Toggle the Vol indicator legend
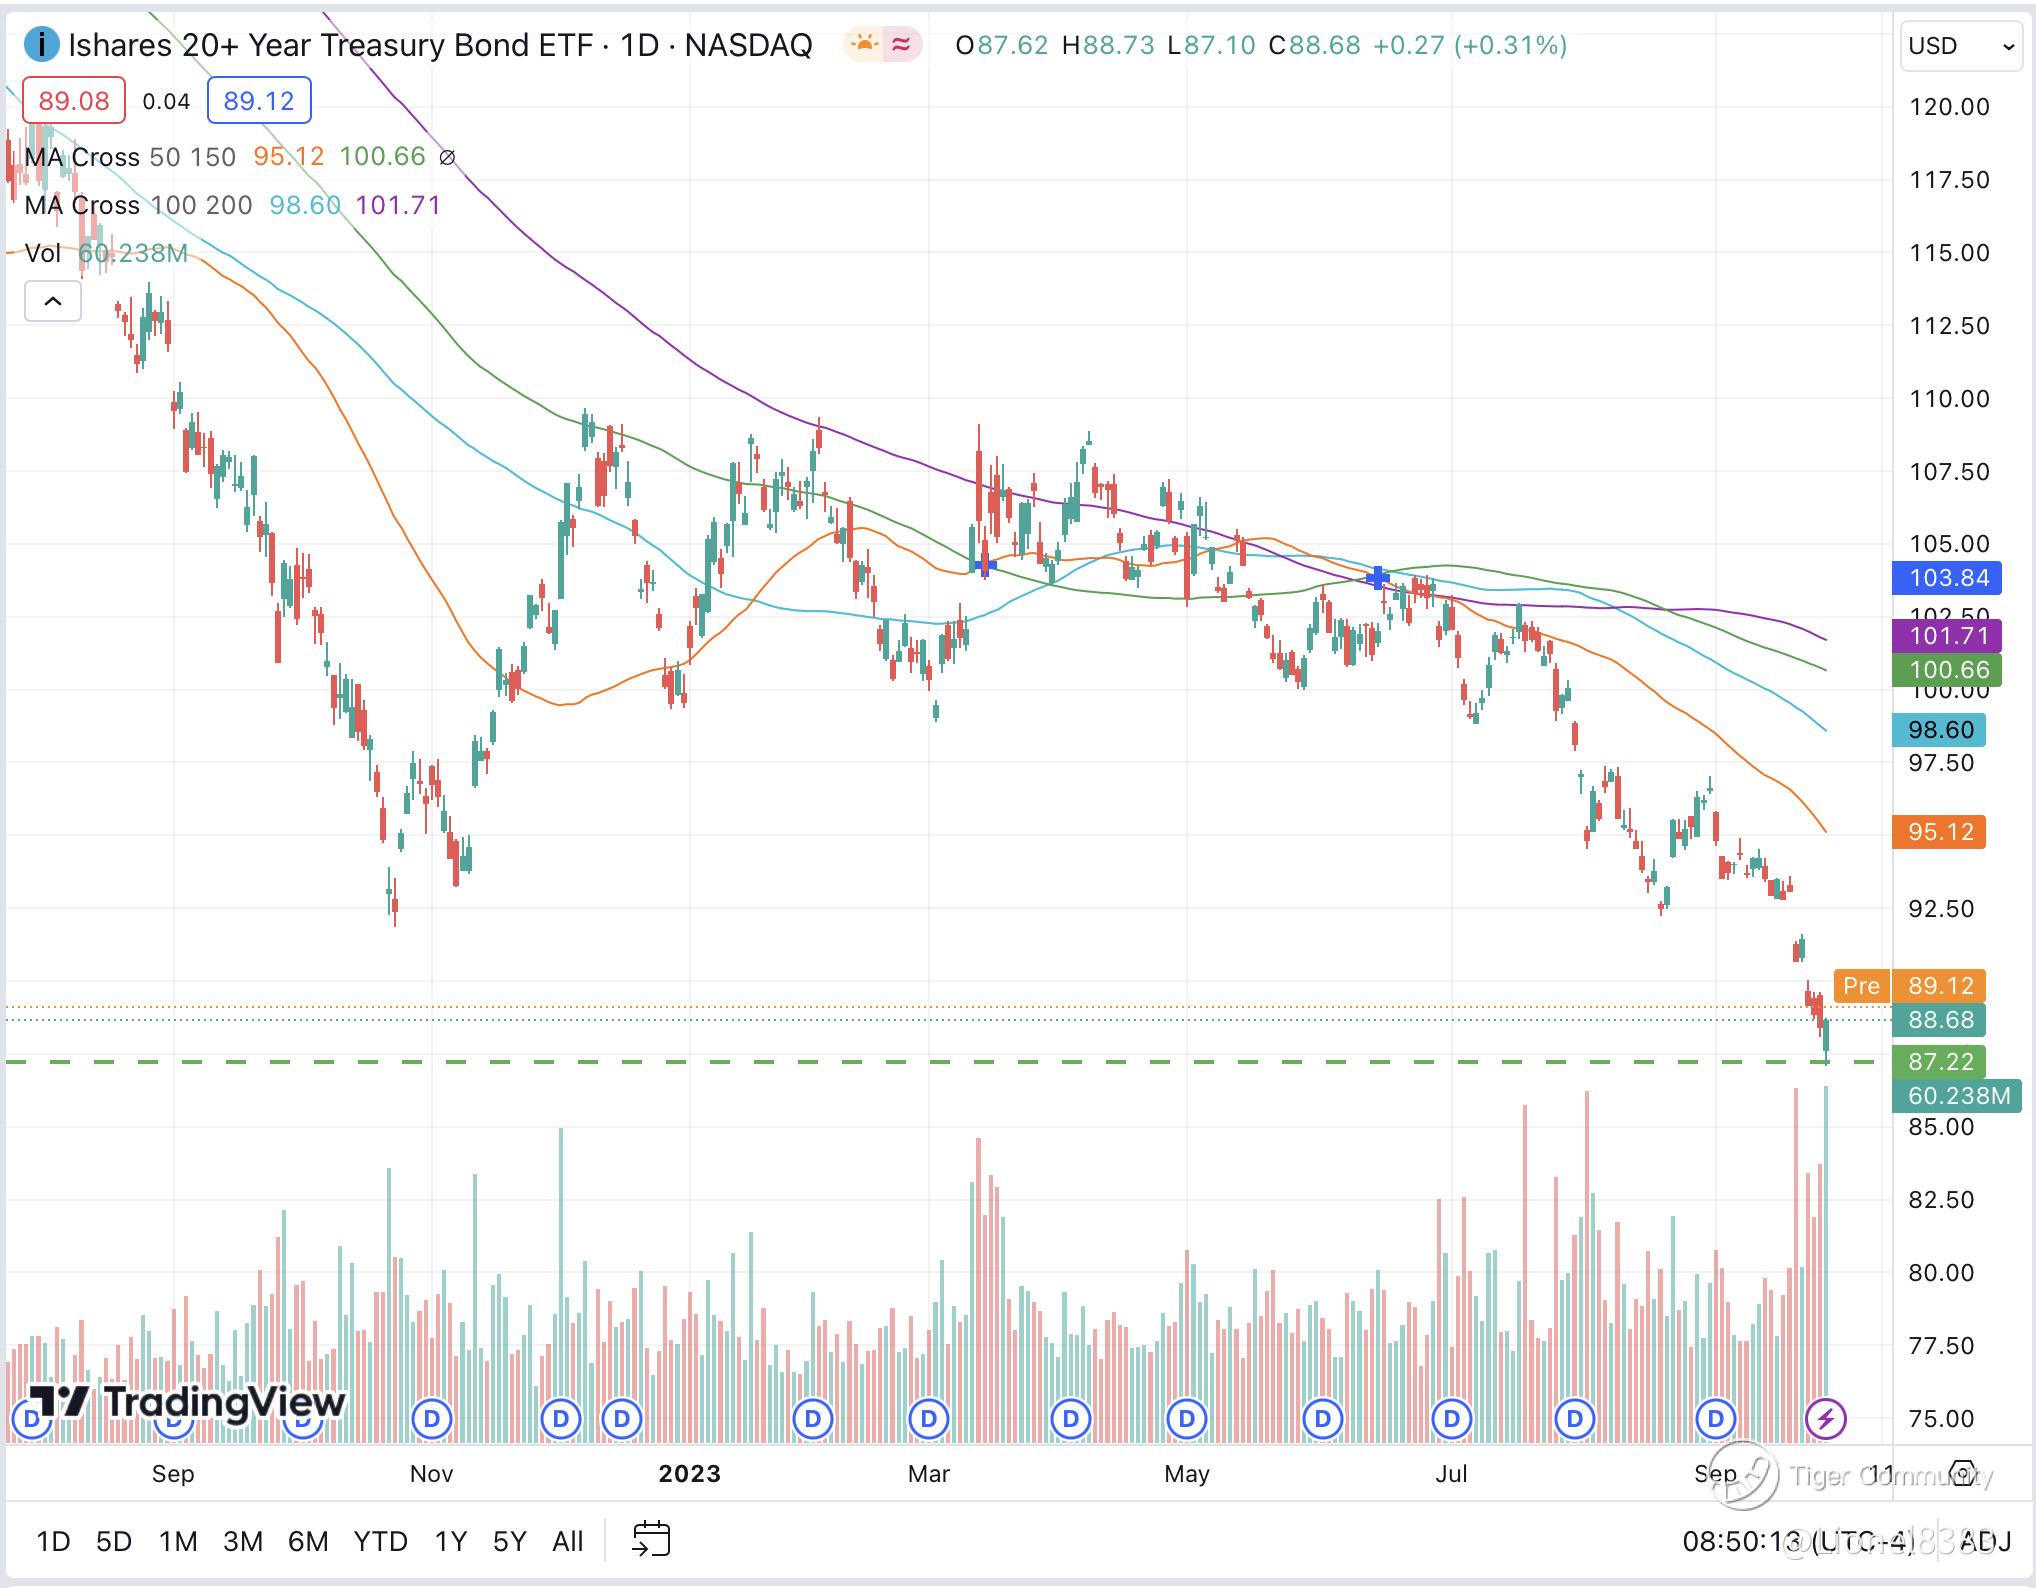Screen dimensions: 2036x1588 43,253
